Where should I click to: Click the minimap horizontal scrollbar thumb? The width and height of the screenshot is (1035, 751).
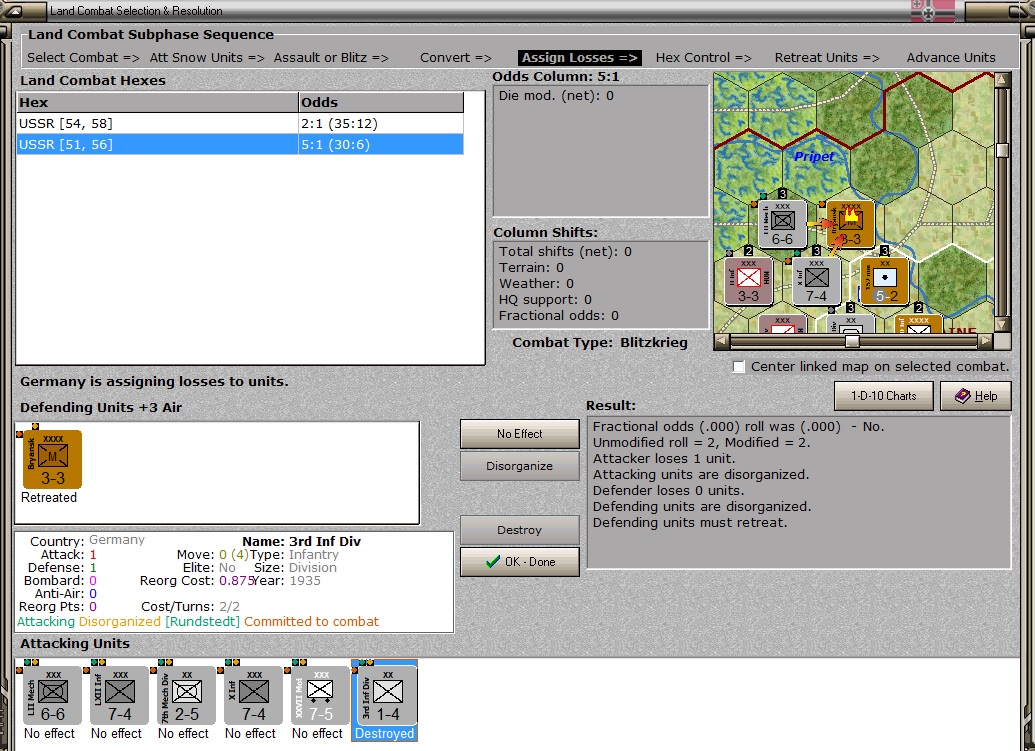point(852,341)
